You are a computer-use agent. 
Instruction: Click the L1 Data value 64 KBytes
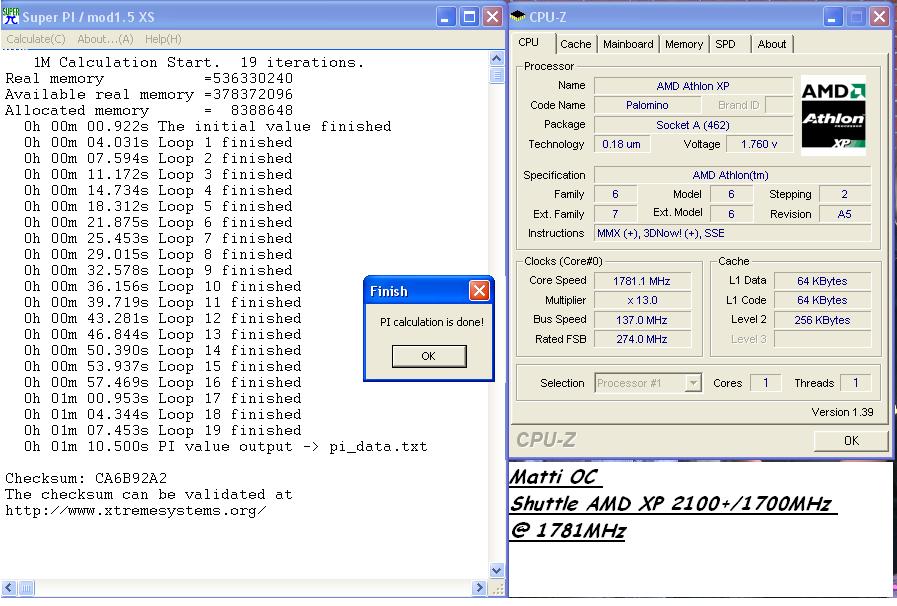click(x=822, y=281)
